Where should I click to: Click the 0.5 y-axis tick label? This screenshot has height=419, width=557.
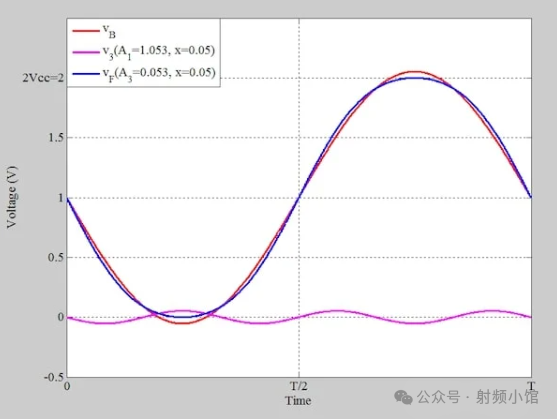click(55, 257)
